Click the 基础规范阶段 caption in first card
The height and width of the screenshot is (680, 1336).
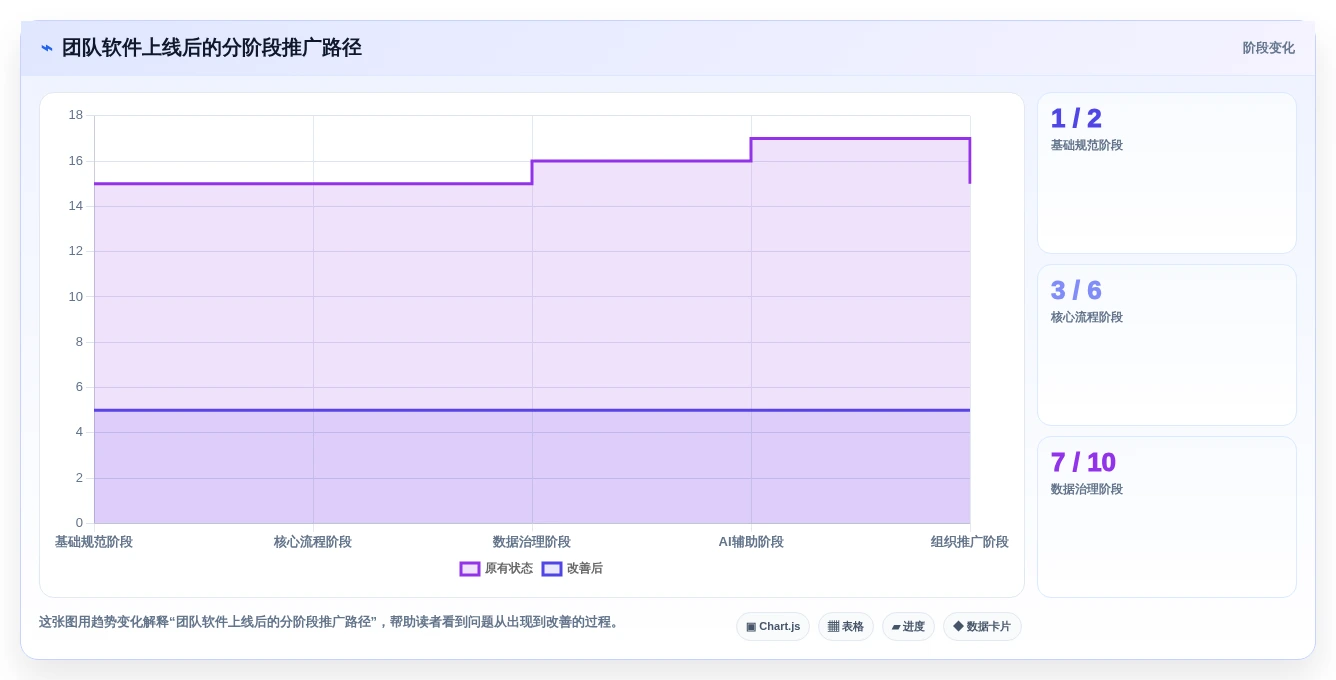click(x=1087, y=145)
